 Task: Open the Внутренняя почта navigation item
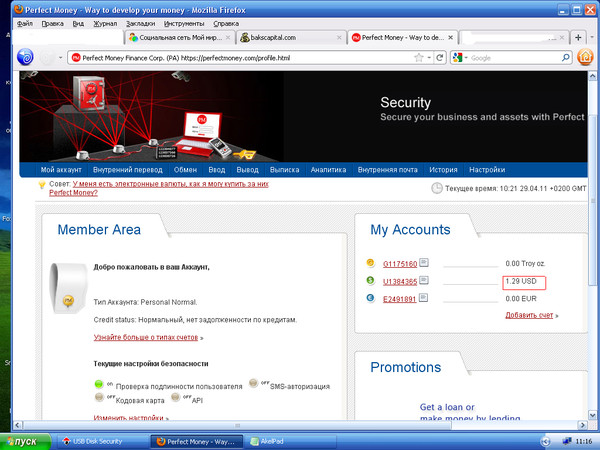click(x=388, y=170)
